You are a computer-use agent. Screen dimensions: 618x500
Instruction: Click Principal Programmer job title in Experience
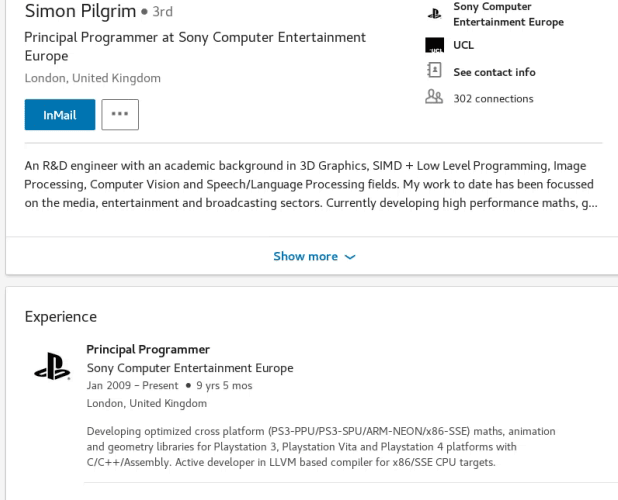[148, 349]
